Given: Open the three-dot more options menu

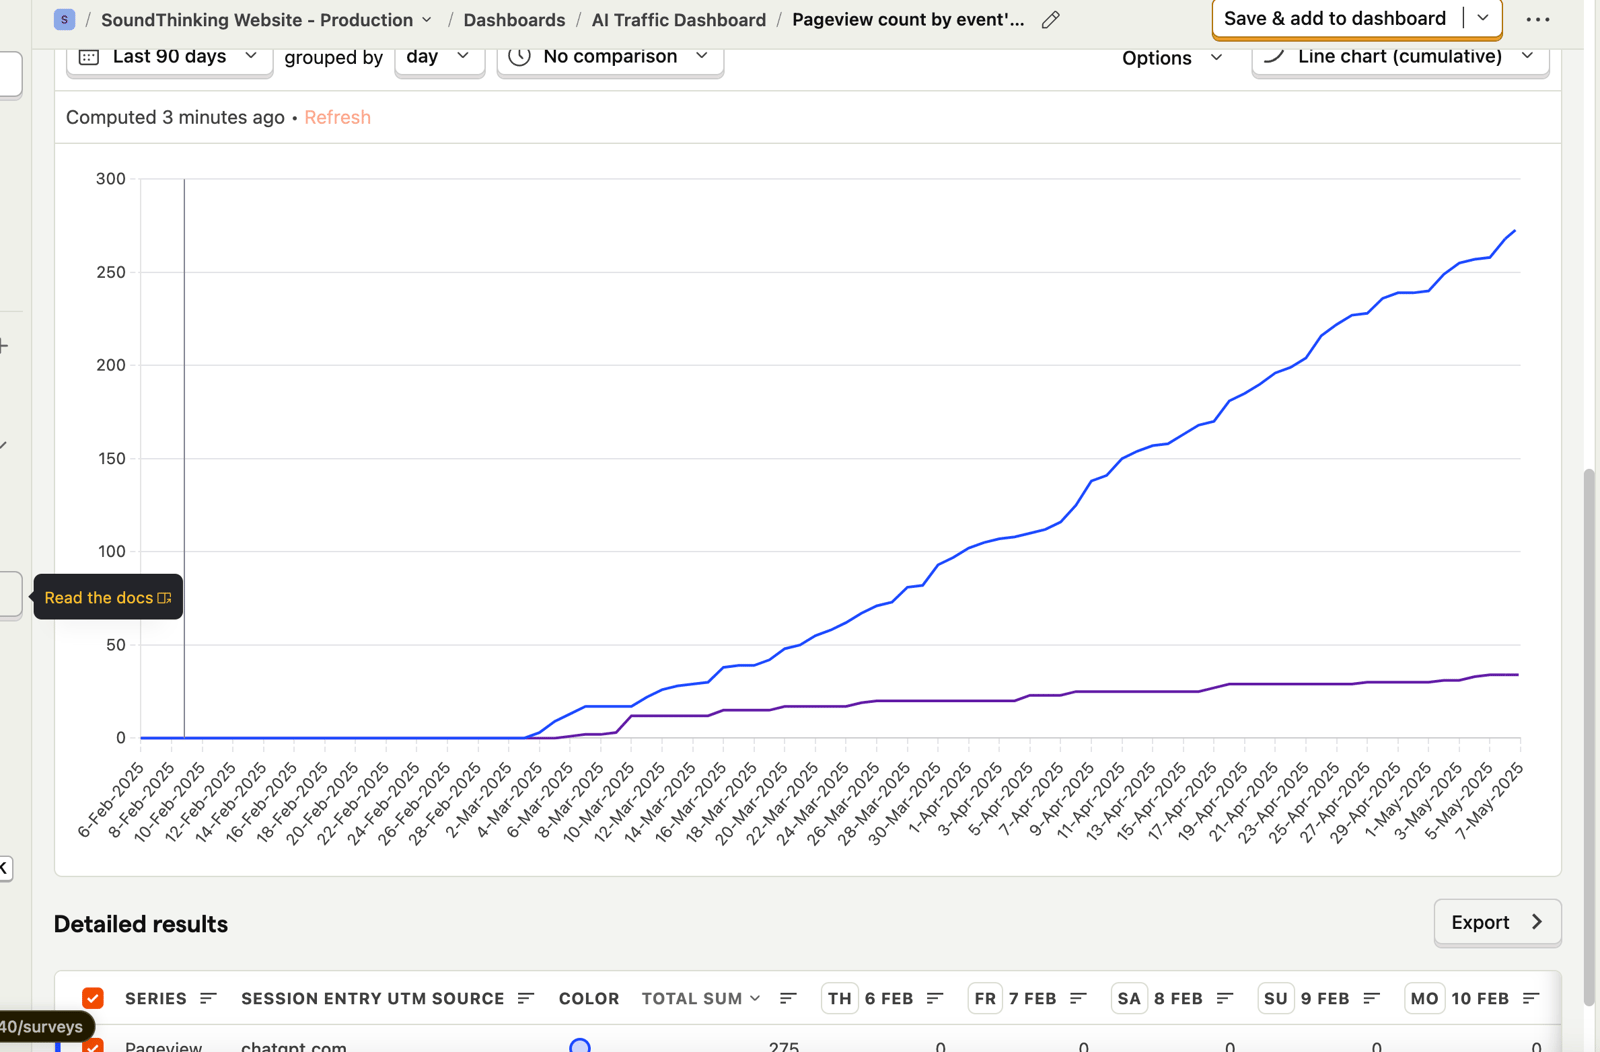Looking at the screenshot, I should pyautogui.click(x=1537, y=20).
